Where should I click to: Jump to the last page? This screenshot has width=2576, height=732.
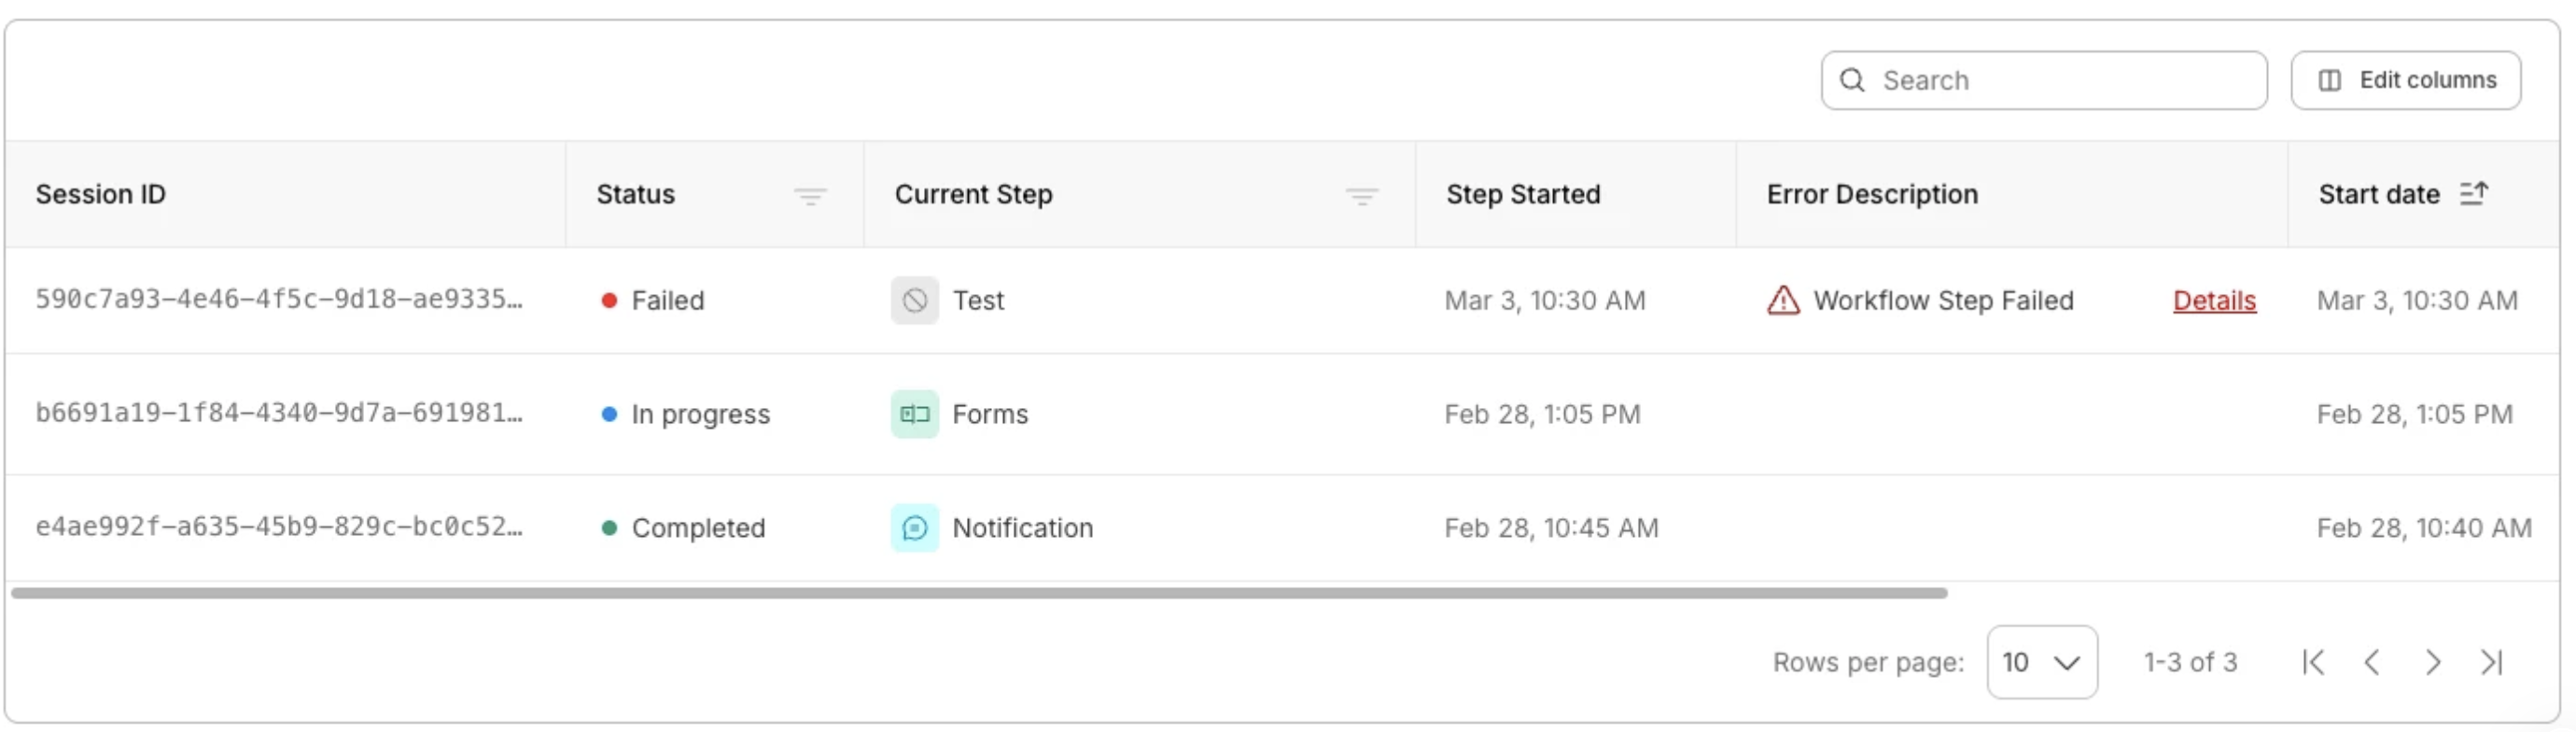tap(2491, 662)
